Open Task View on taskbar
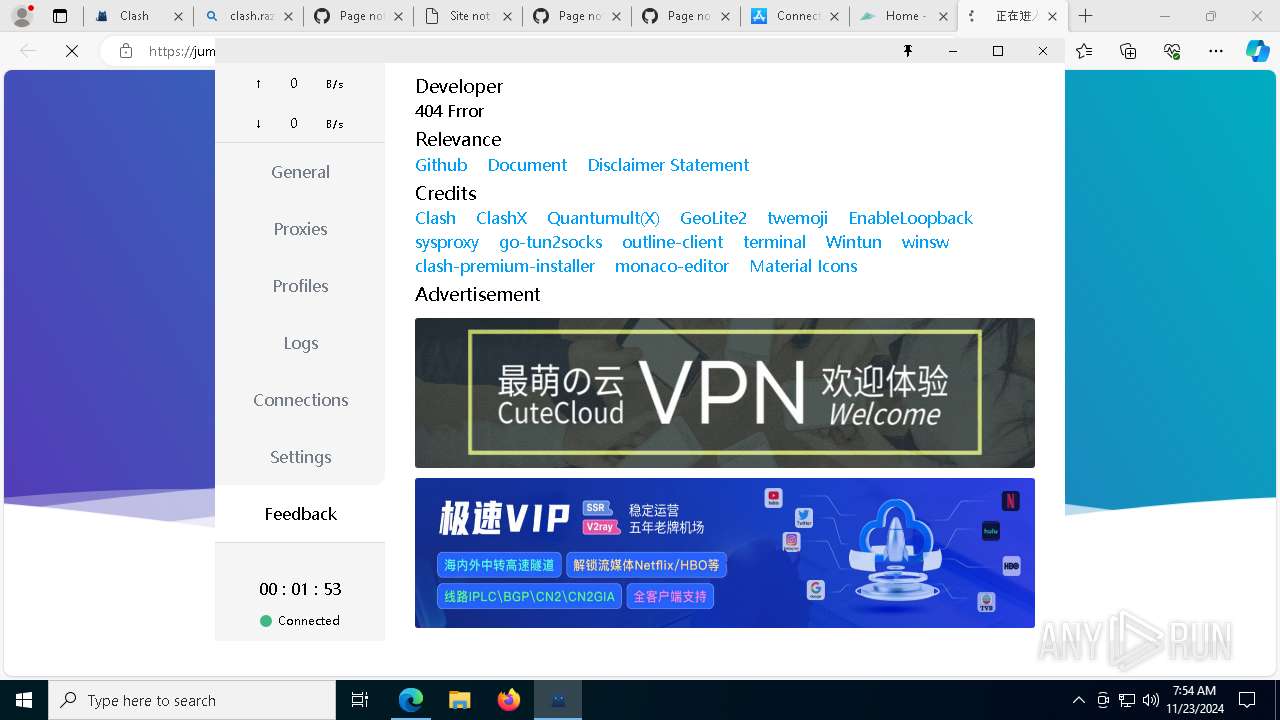1280x720 pixels. coord(360,700)
